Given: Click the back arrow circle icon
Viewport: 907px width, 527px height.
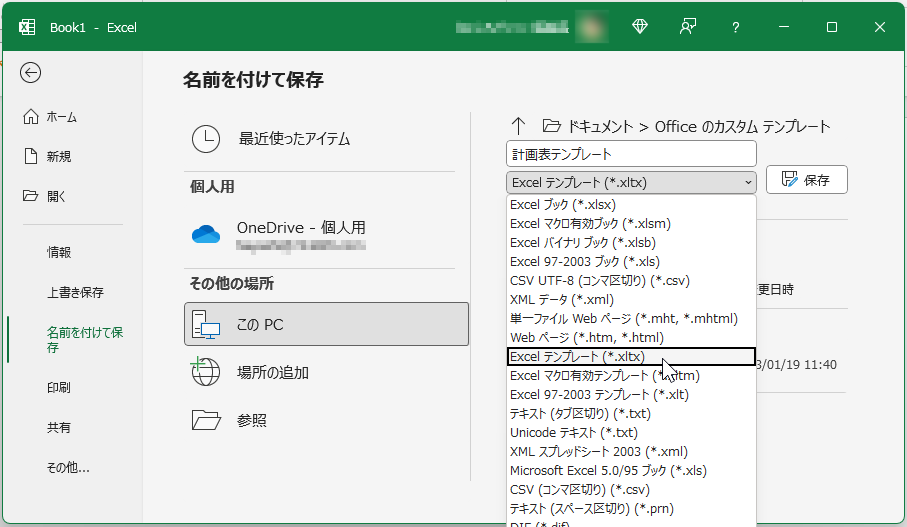Looking at the screenshot, I should [x=30, y=72].
